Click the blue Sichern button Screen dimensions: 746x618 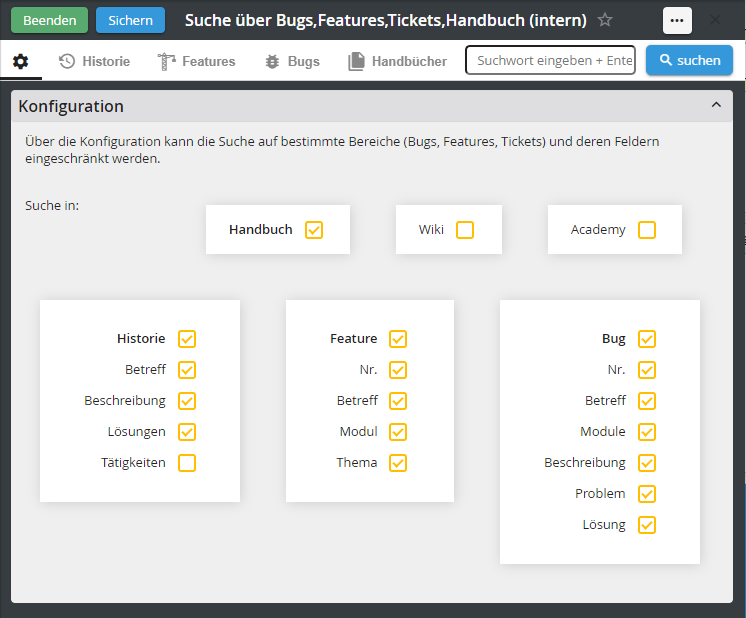[x=130, y=20]
